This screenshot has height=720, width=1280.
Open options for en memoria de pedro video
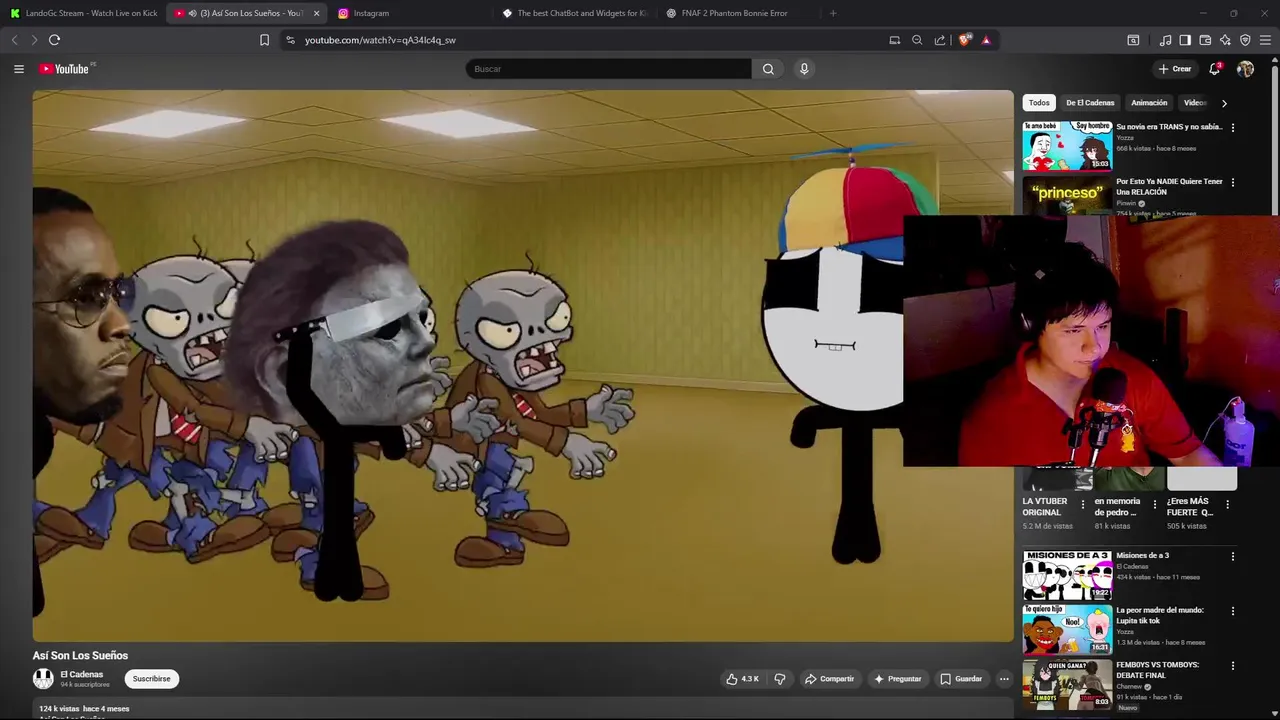click(x=1154, y=505)
